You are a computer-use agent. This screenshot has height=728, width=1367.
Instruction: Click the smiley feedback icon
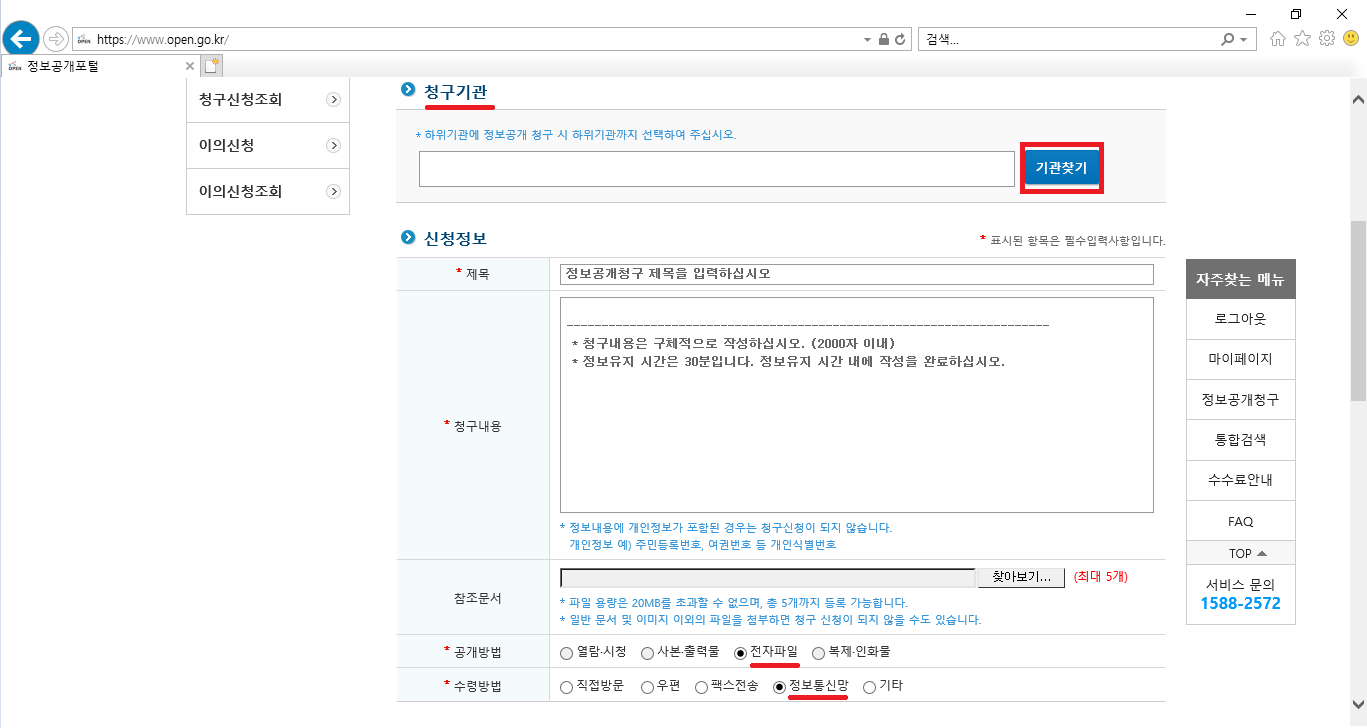click(1351, 39)
